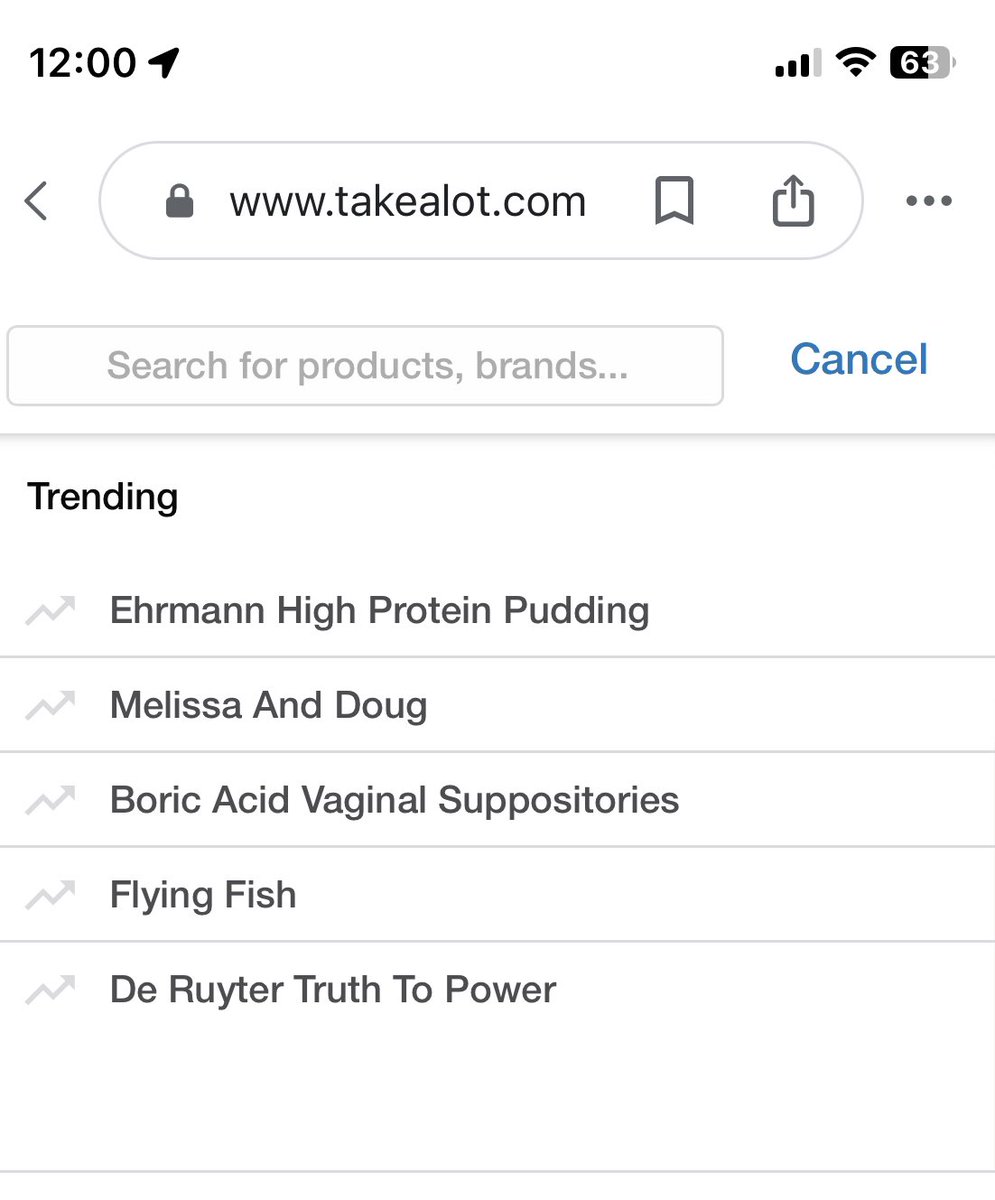
Task: Click the trending arrow beside Melissa And Doug
Action: 50,705
